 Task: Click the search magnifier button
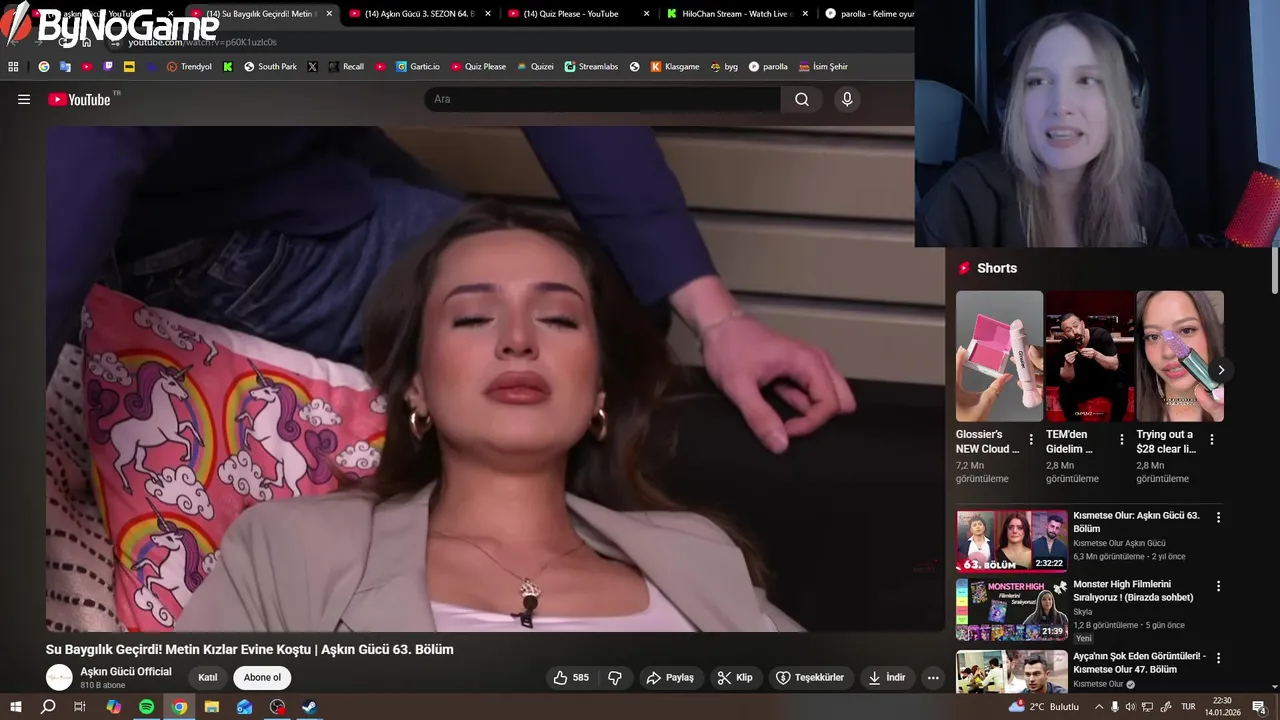(x=802, y=99)
